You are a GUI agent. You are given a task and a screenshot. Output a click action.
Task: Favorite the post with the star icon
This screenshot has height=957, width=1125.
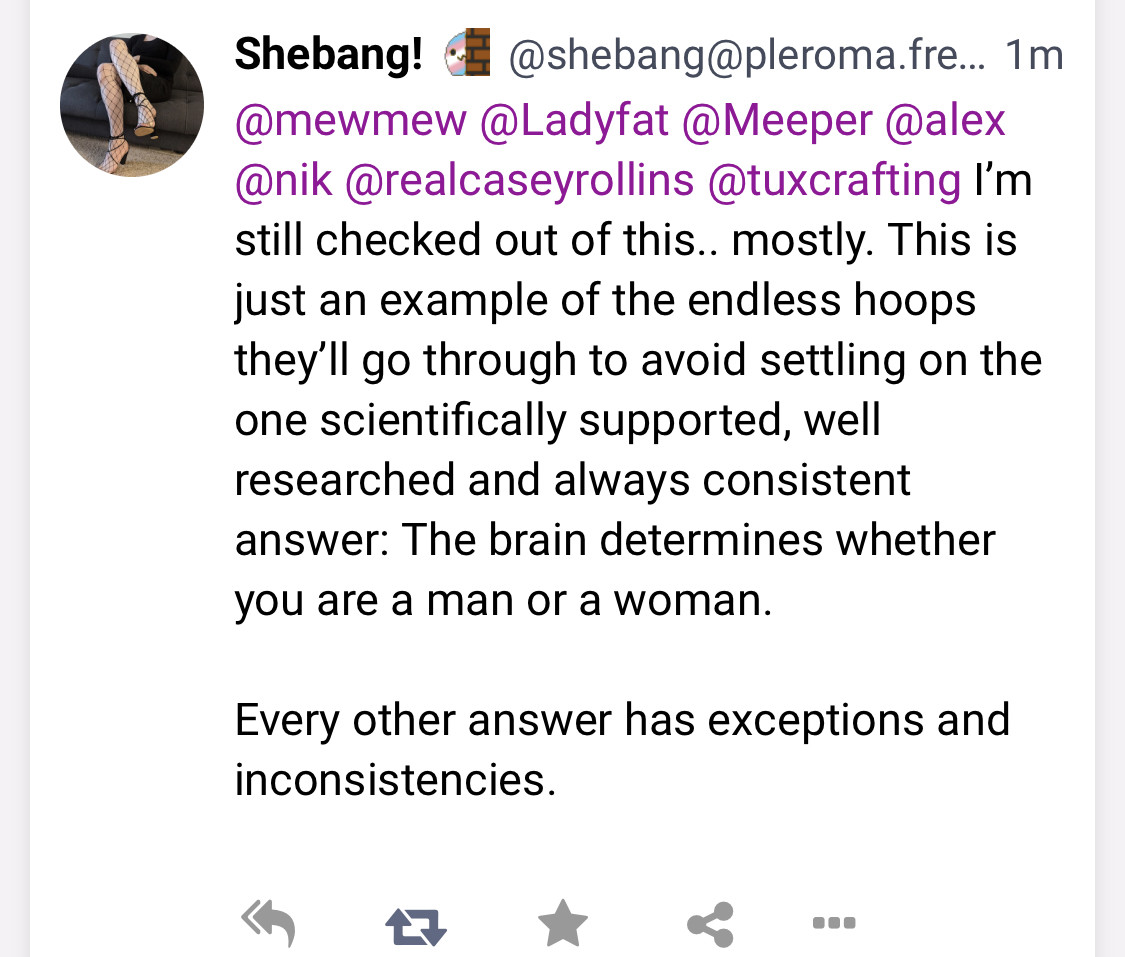pyautogui.click(x=563, y=922)
